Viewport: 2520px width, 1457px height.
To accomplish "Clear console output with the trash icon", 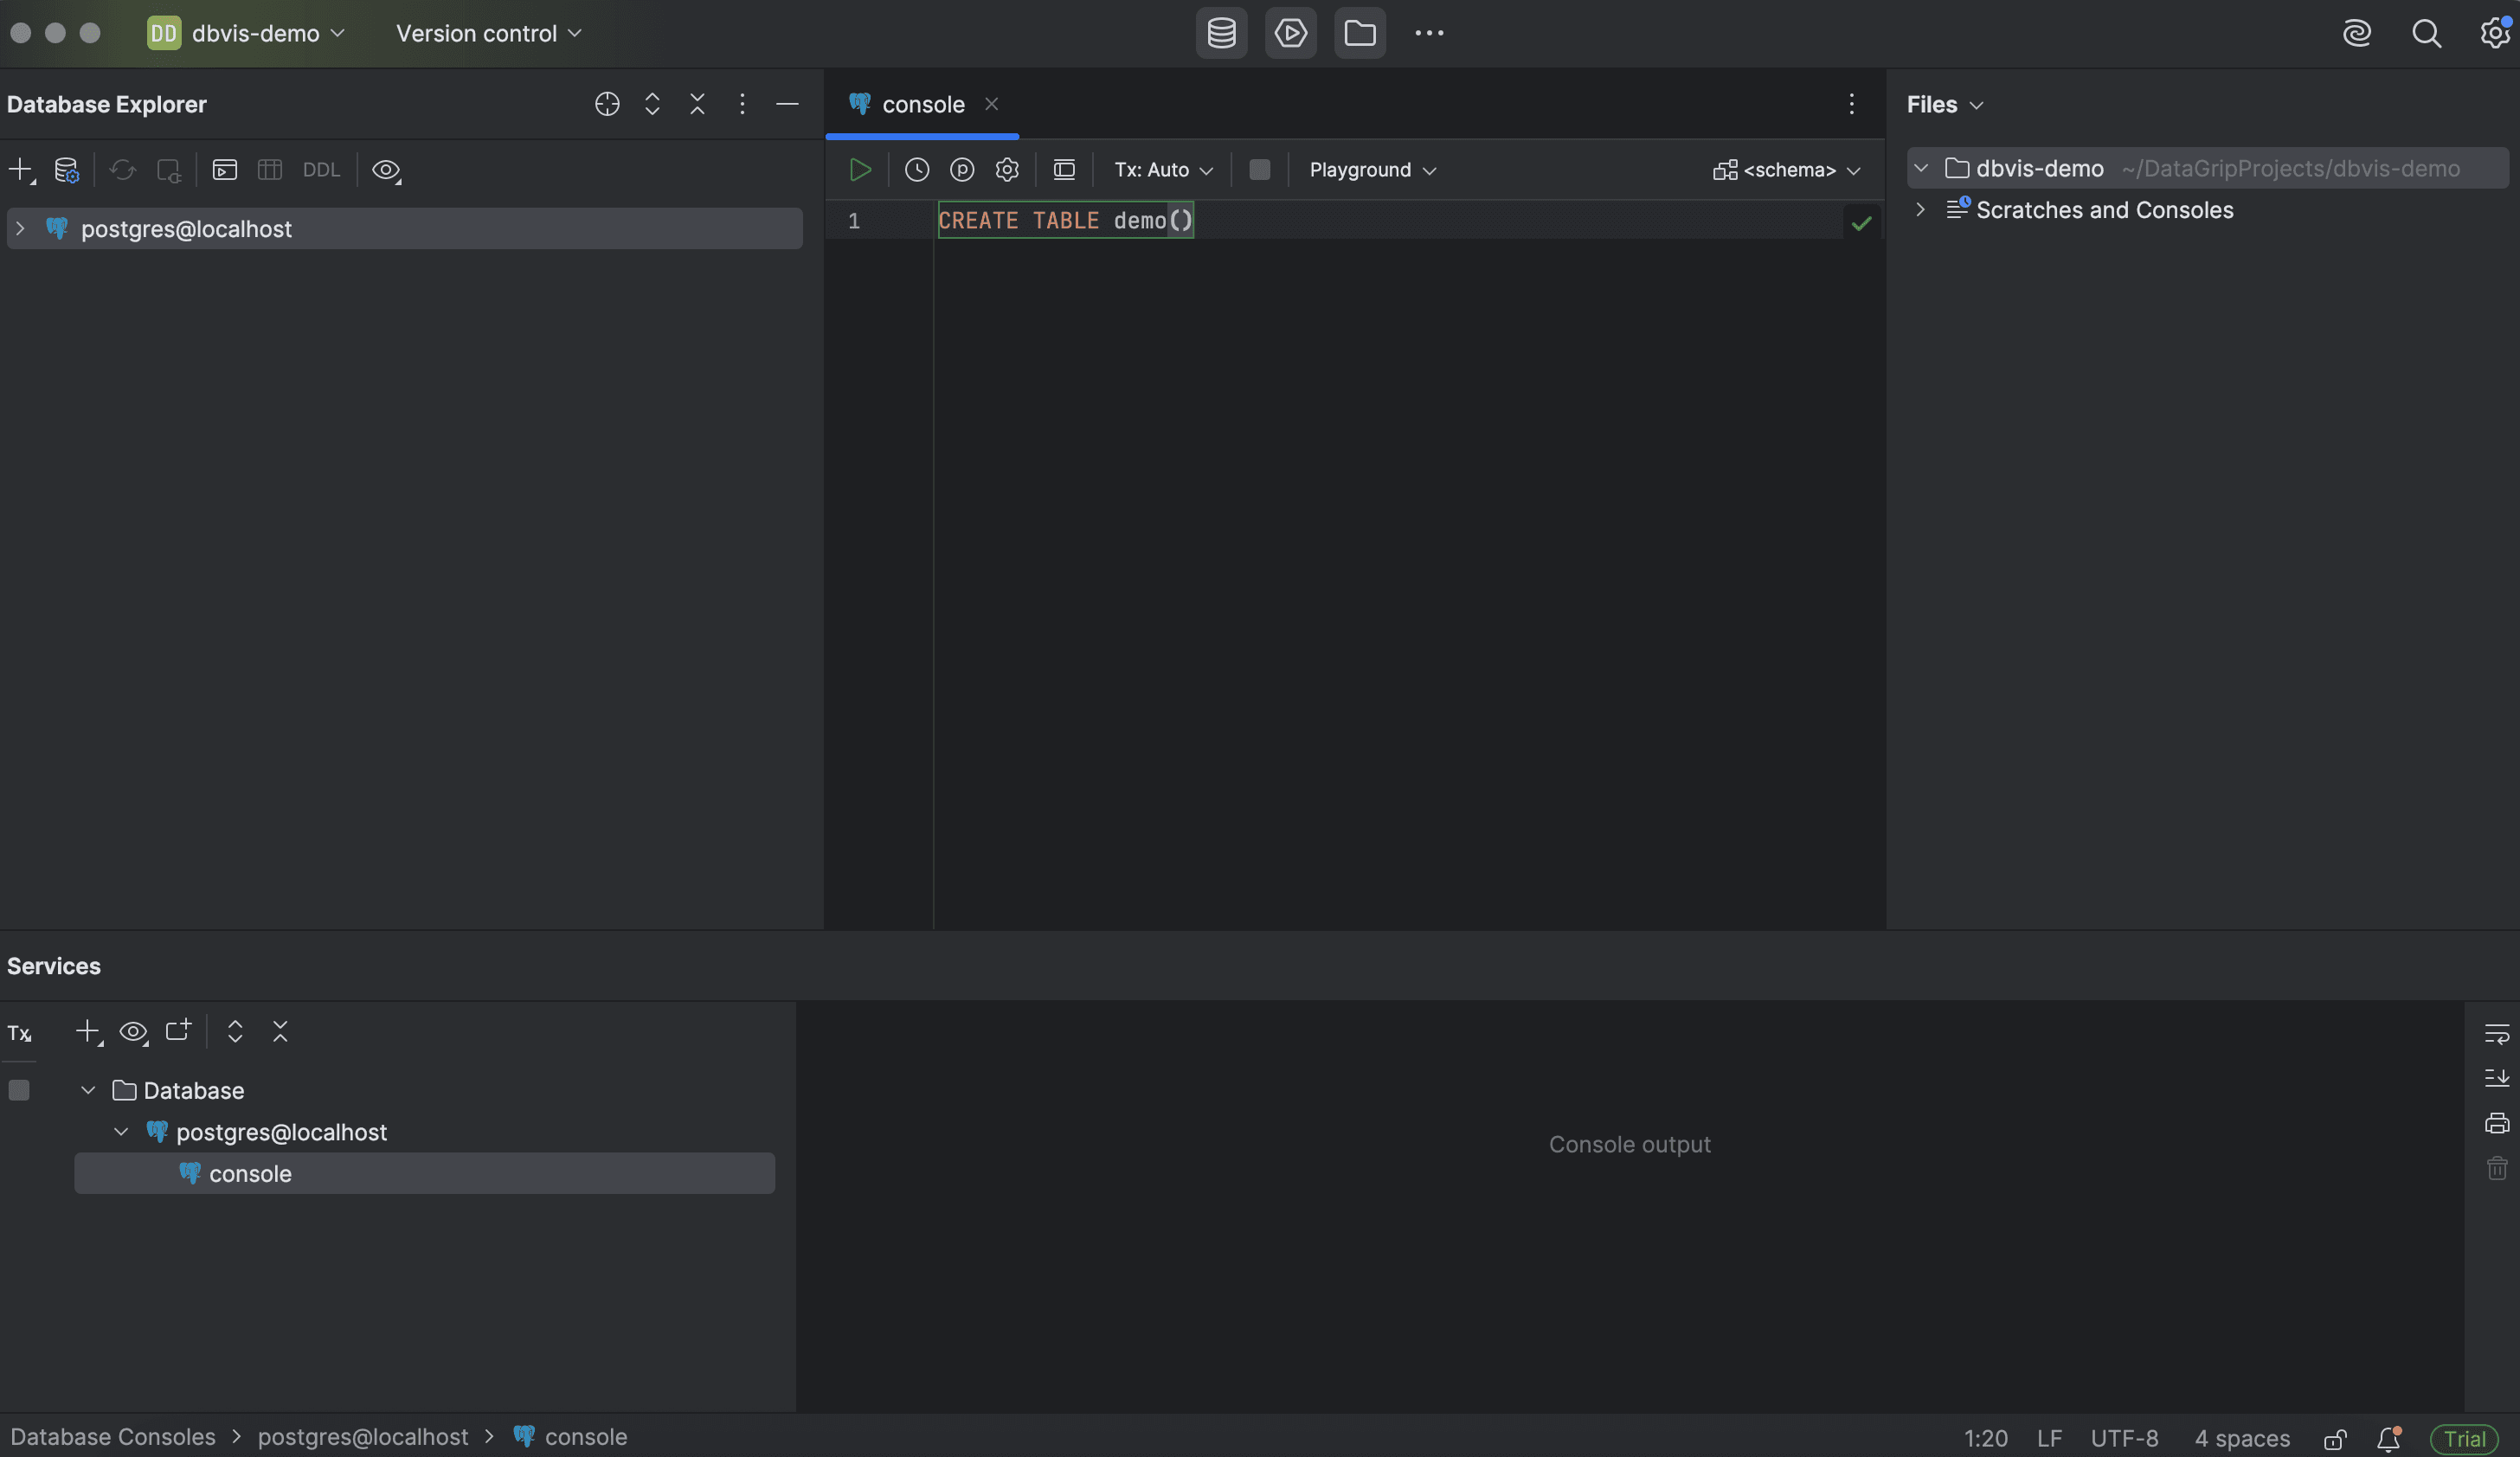I will [x=2496, y=1168].
